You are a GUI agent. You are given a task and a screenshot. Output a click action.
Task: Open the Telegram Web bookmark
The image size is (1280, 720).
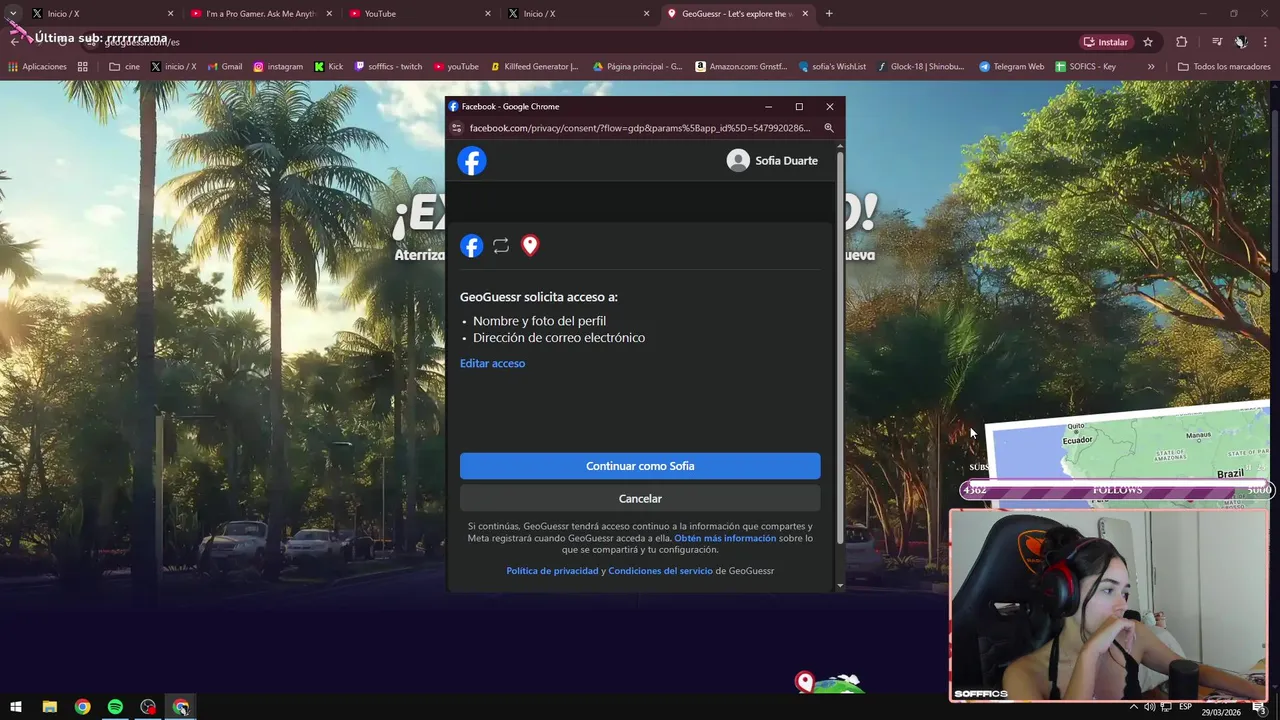(1011, 67)
